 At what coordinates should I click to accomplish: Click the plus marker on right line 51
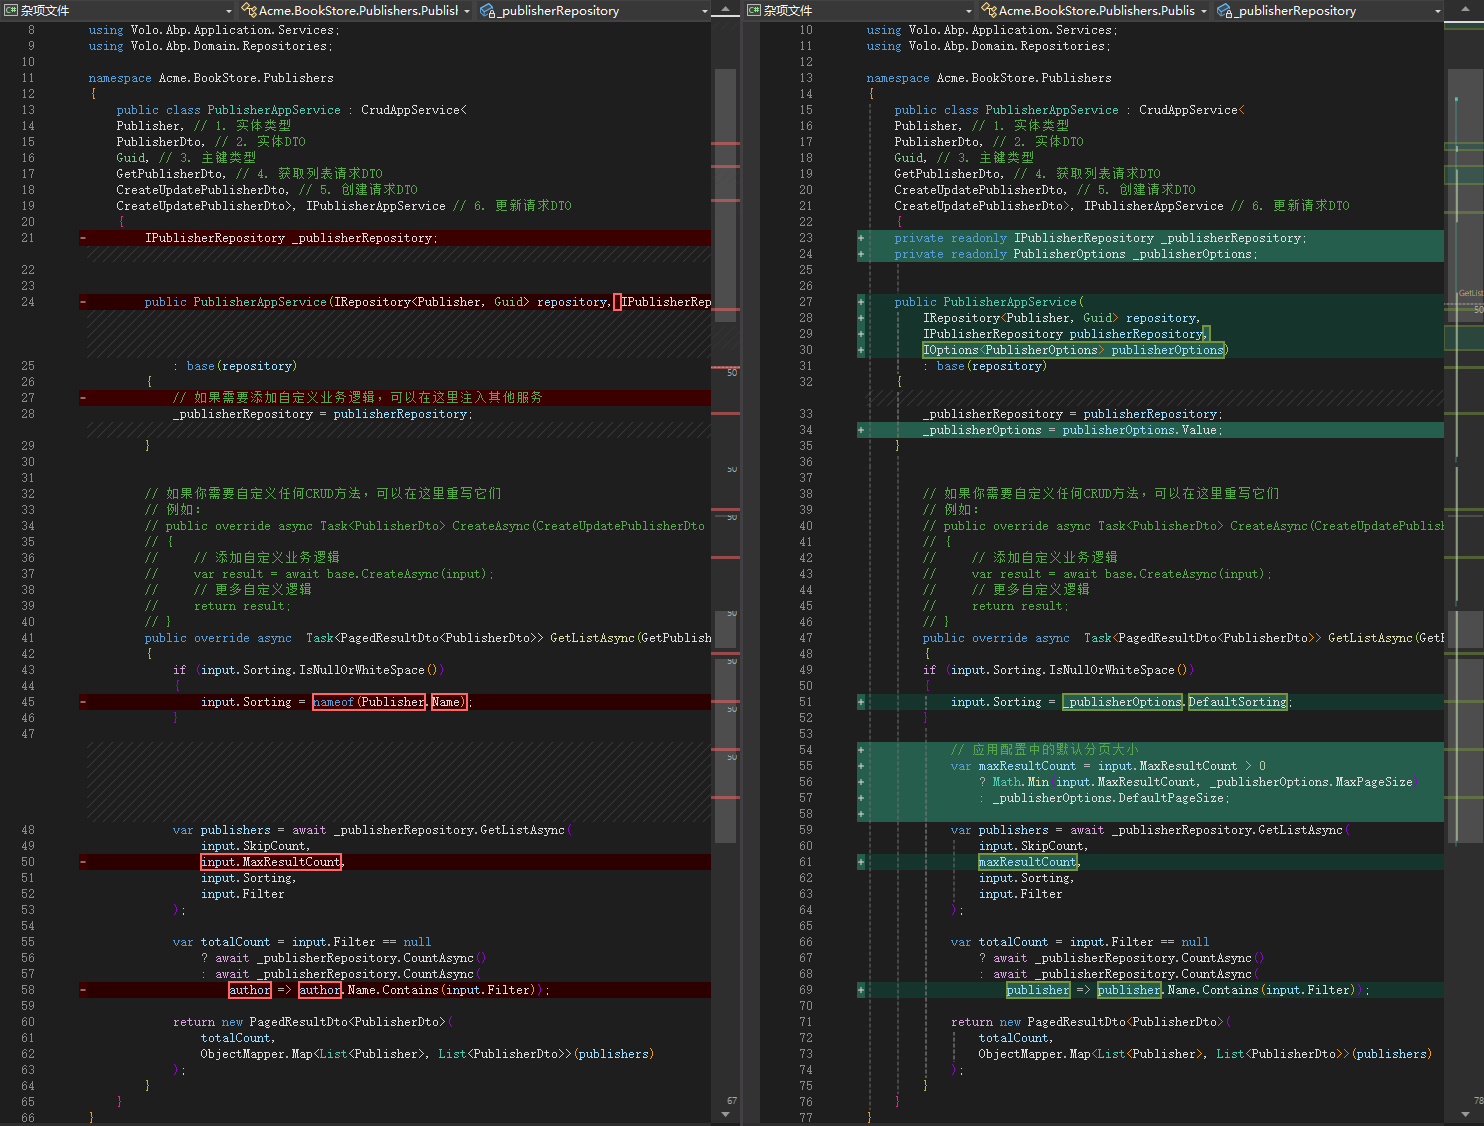861,702
